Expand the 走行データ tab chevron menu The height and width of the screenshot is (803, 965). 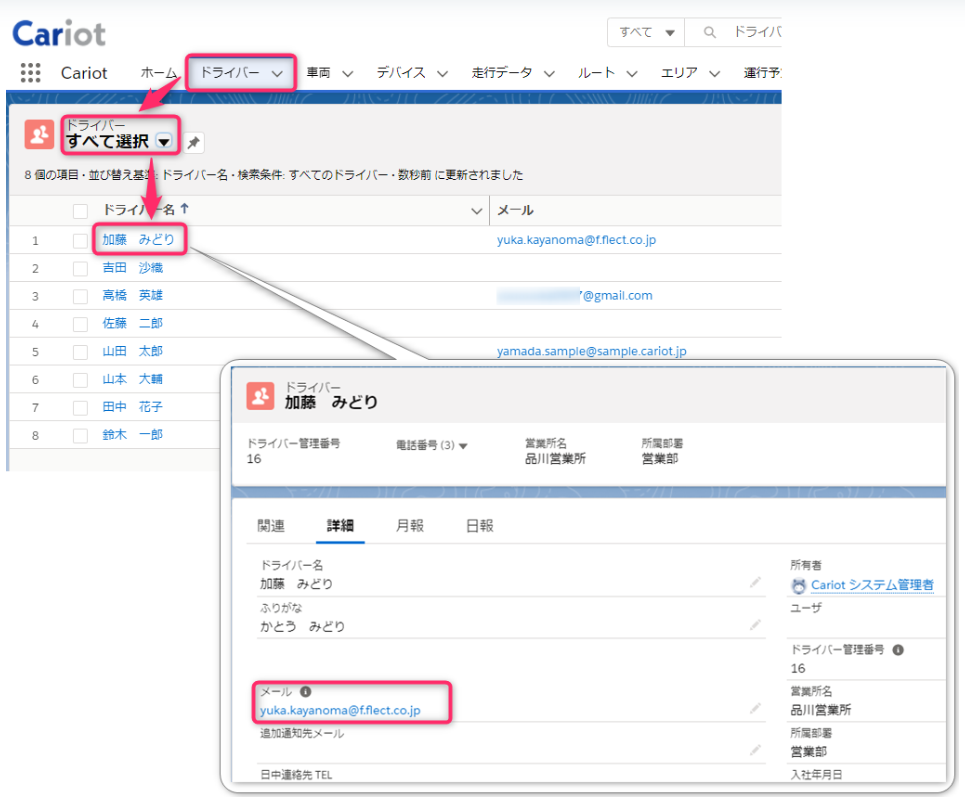tap(550, 74)
